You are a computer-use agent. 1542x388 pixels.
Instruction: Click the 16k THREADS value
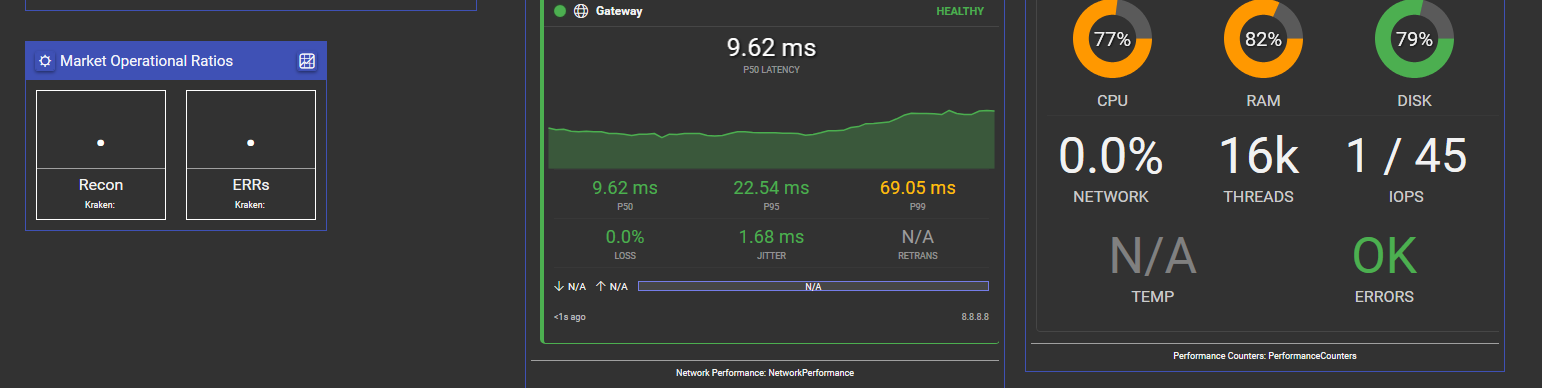pyautogui.click(x=1259, y=156)
